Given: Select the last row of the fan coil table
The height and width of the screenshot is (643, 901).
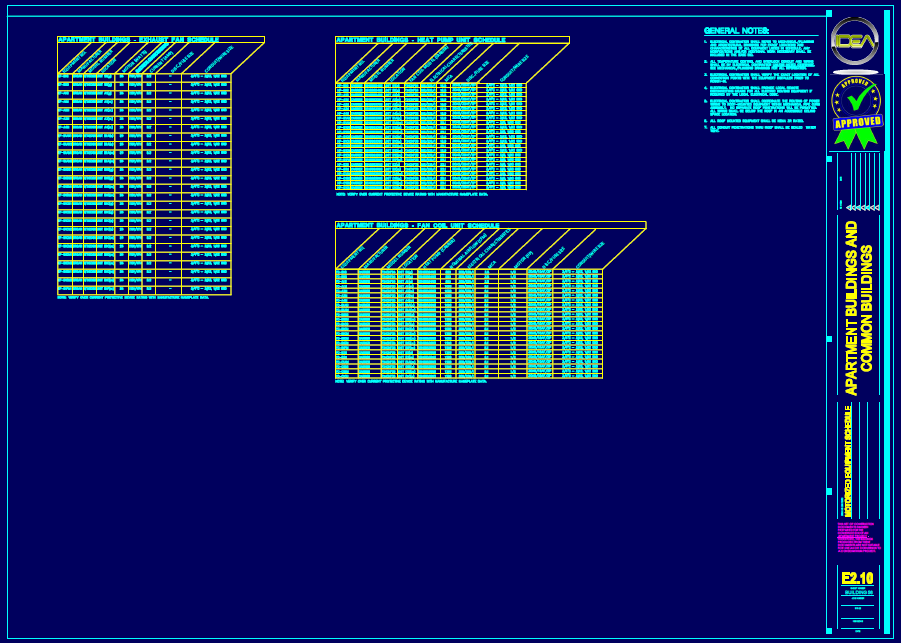Looking at the screenshot, I should 468,375.
